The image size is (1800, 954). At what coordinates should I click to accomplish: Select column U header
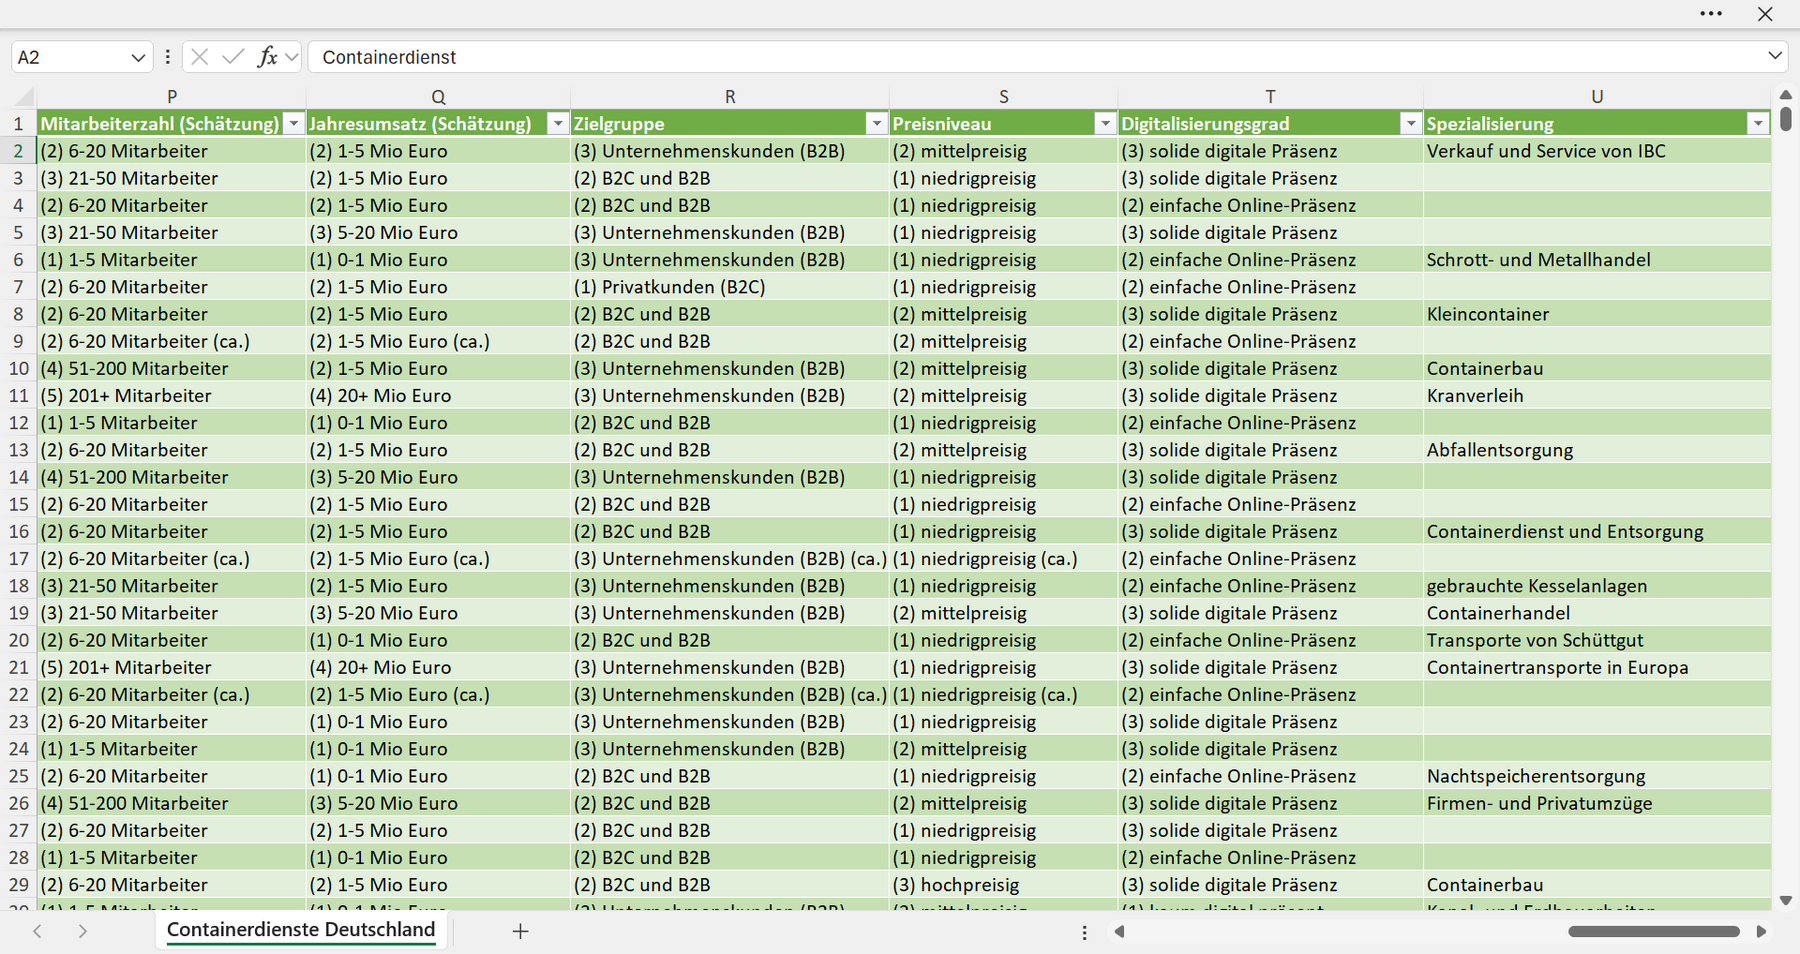(x=1597, y=97)
